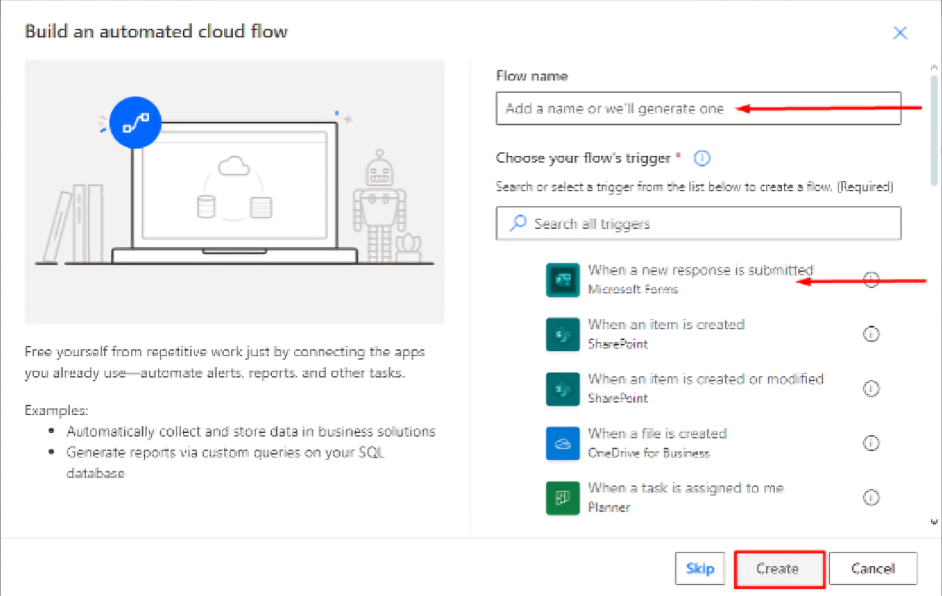Click the Flow name input field

698,108
